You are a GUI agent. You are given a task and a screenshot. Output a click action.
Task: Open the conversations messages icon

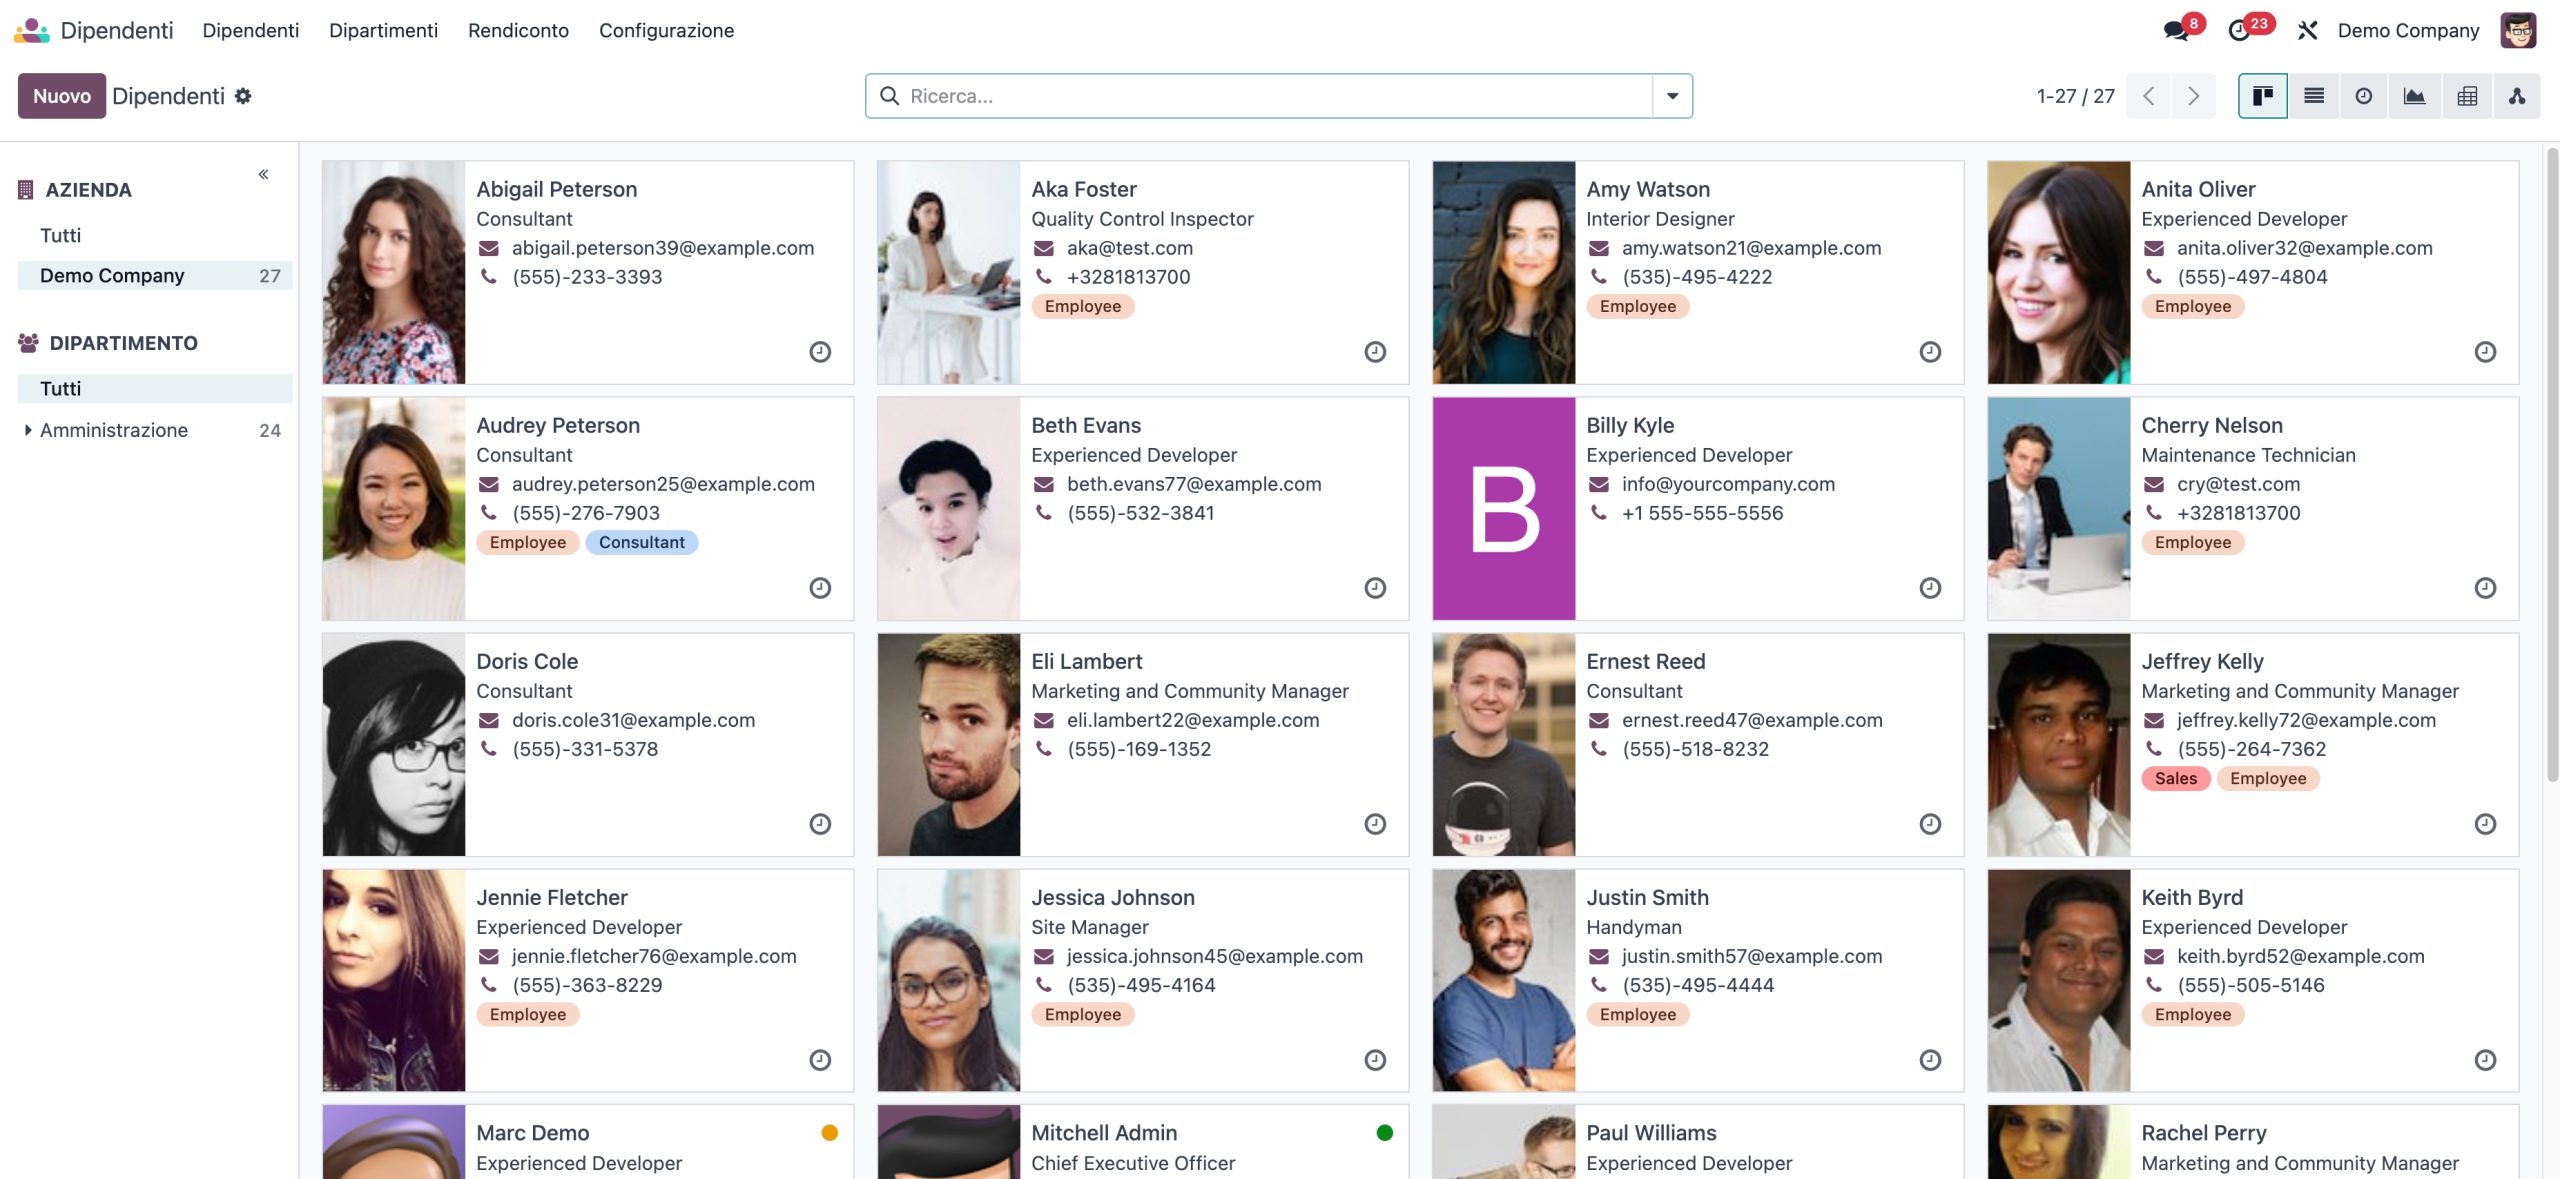click(x=2176, y=30)
